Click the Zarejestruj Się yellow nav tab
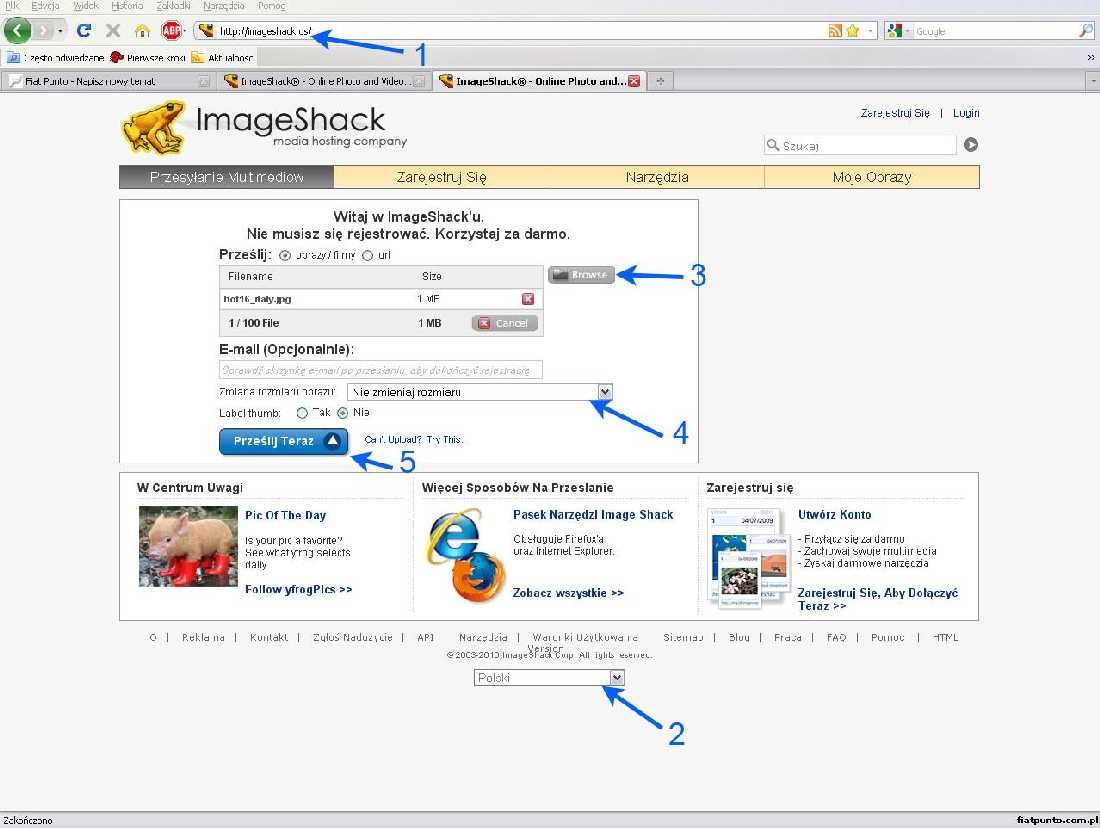Viewport: 1100px width, 828px height. pyautogui.click(x=441, y=177)
